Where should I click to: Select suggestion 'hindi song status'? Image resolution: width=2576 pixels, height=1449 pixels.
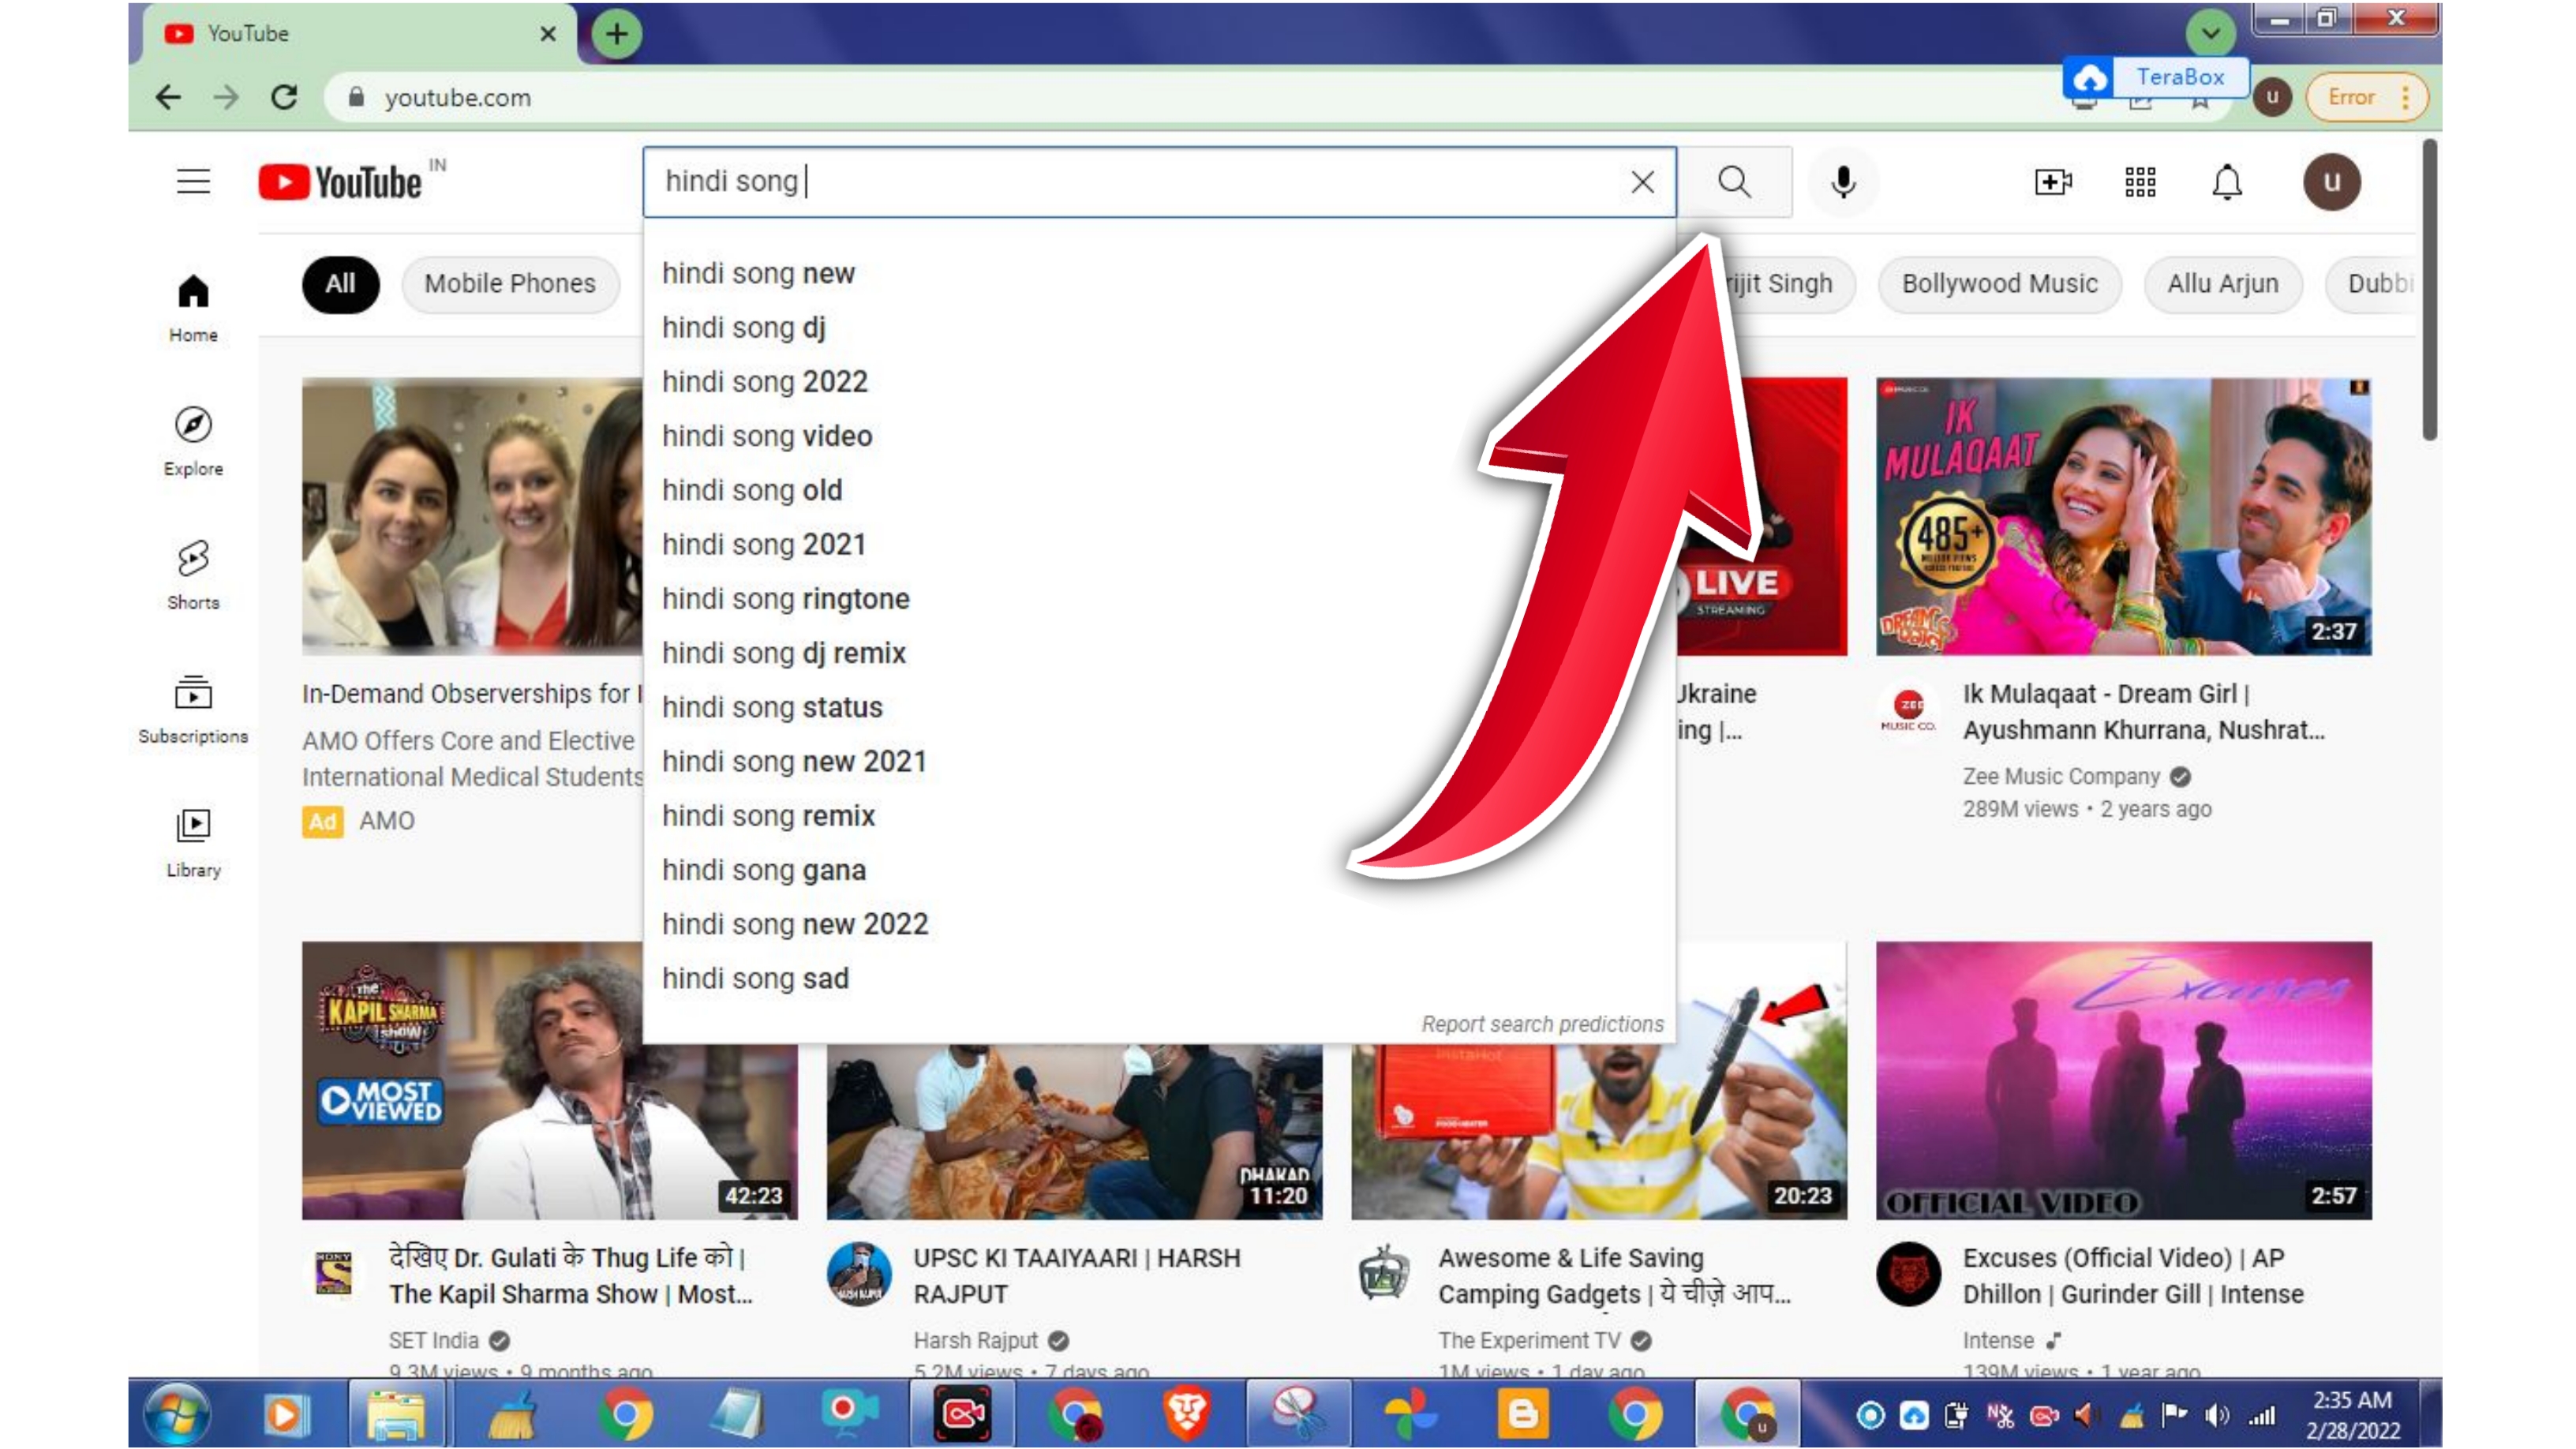(x=1159, y=707)
